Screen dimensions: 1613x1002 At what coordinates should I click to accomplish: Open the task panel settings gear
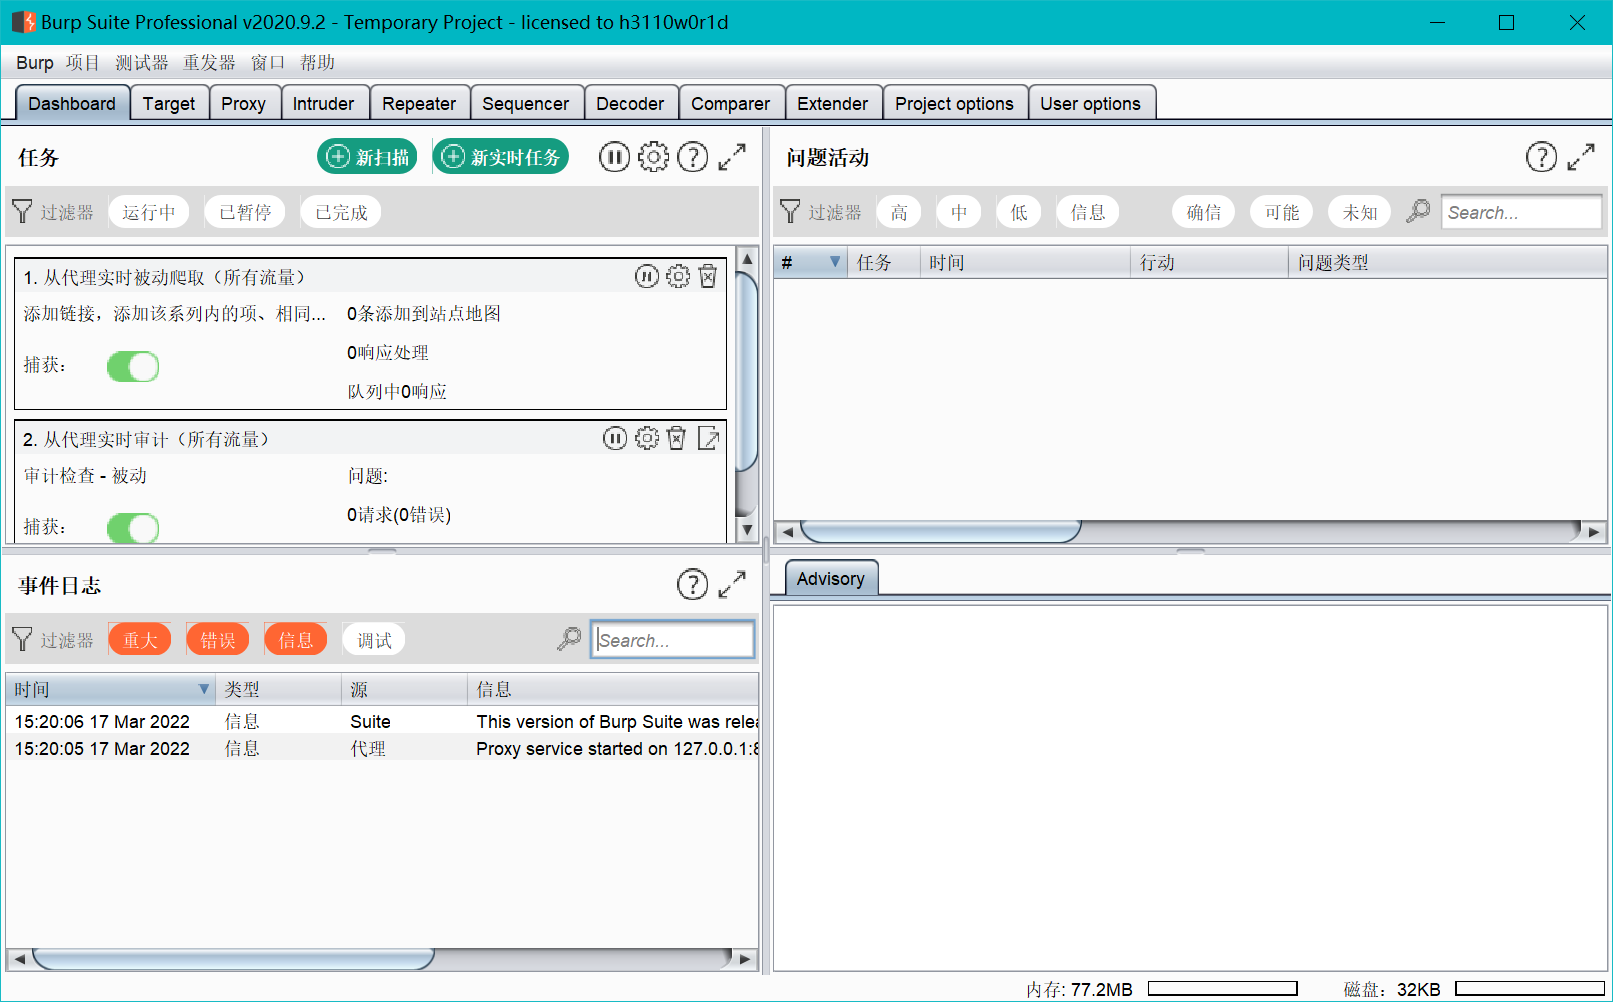(x=653, y=156)
